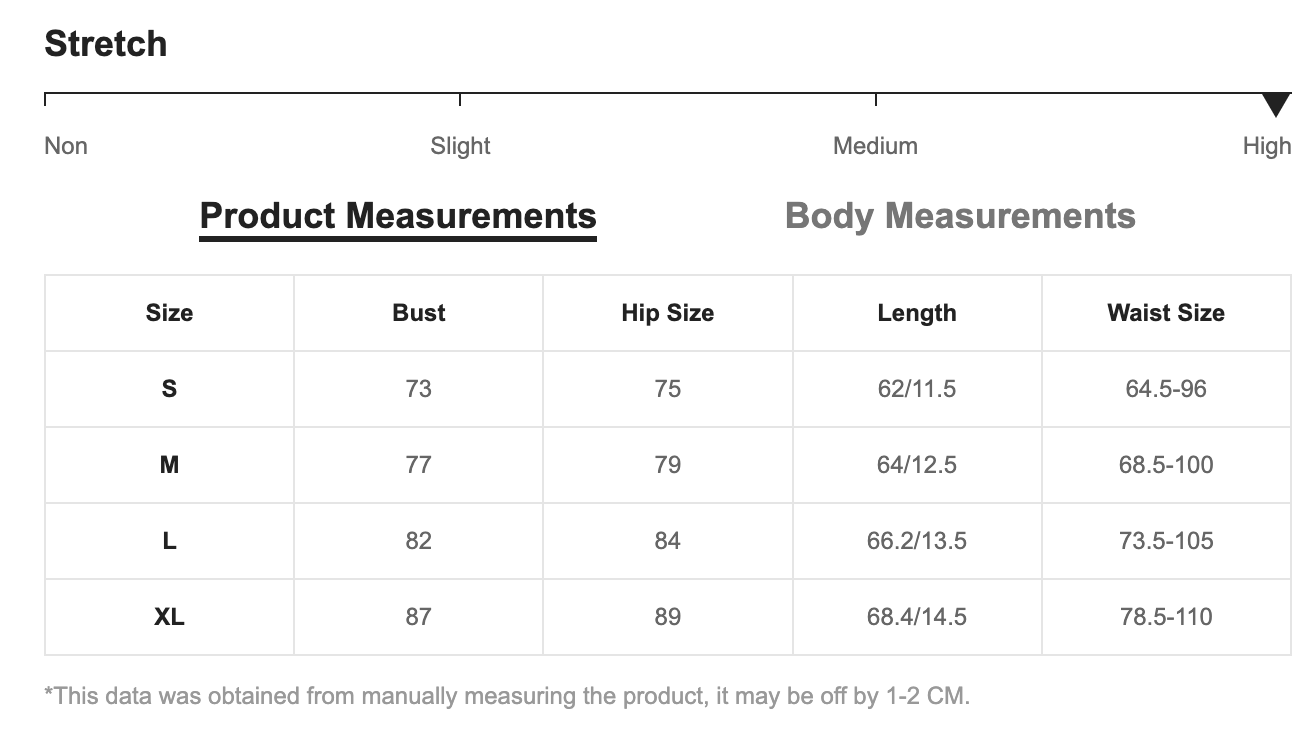The height and width of the screenshot is (754, 1312).
Task: Click the Bust column header
Action: click(x=418, y=313)
